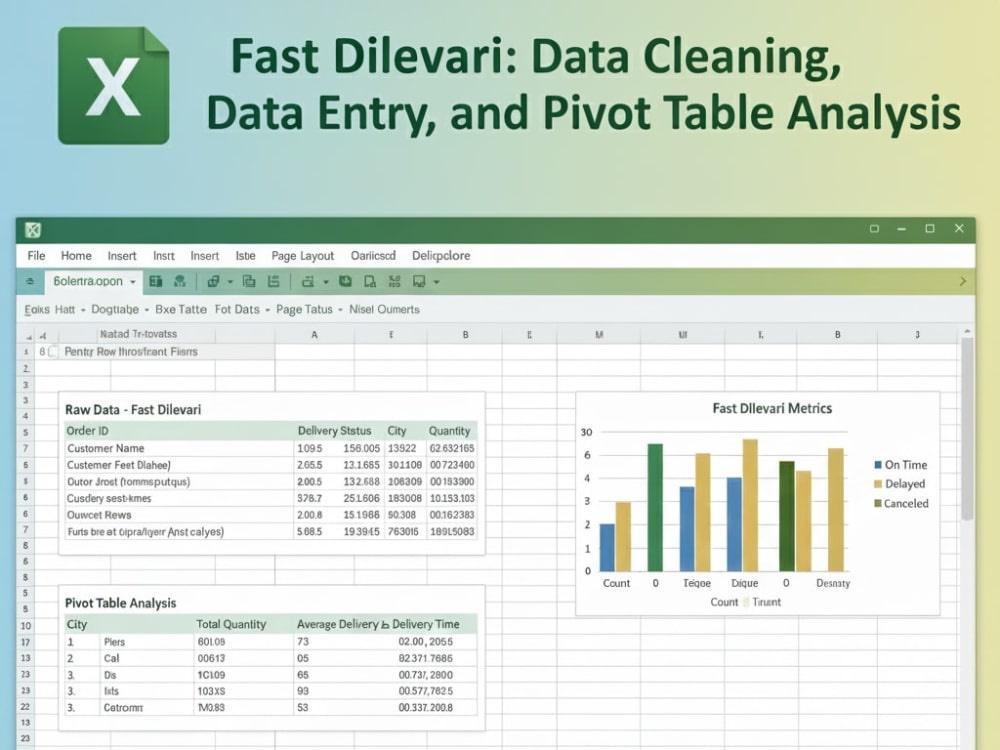The height and width of the screenshot is (750, 1000).
Task: Click the blue On Time legend swatch
Action: (878, 465)
